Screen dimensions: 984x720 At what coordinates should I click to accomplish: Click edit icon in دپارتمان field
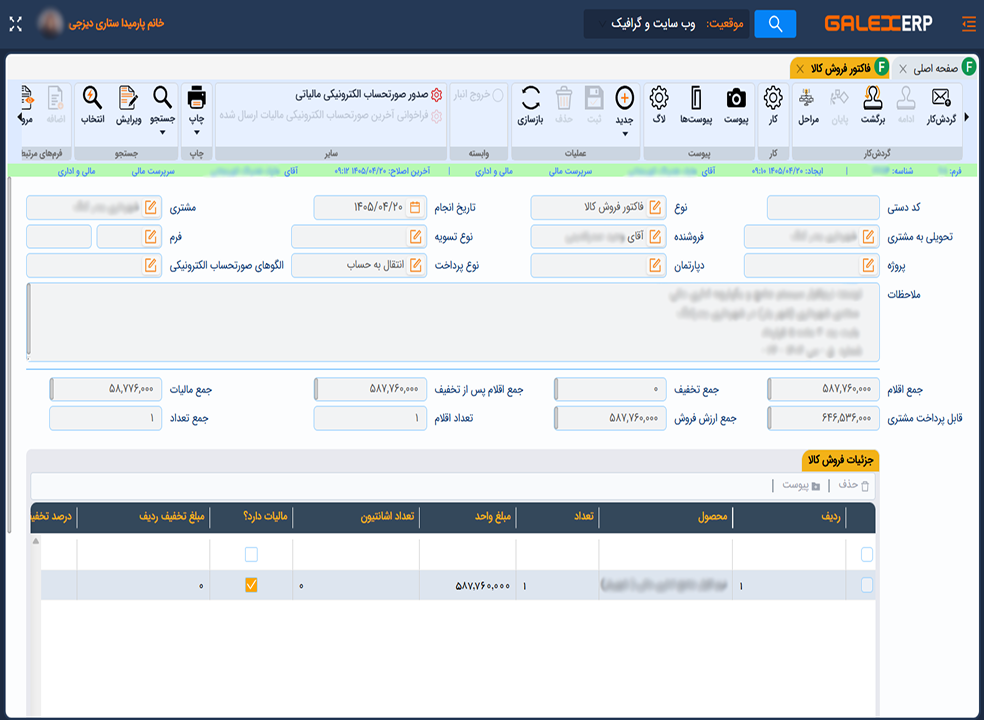click(x=655, y=266)
